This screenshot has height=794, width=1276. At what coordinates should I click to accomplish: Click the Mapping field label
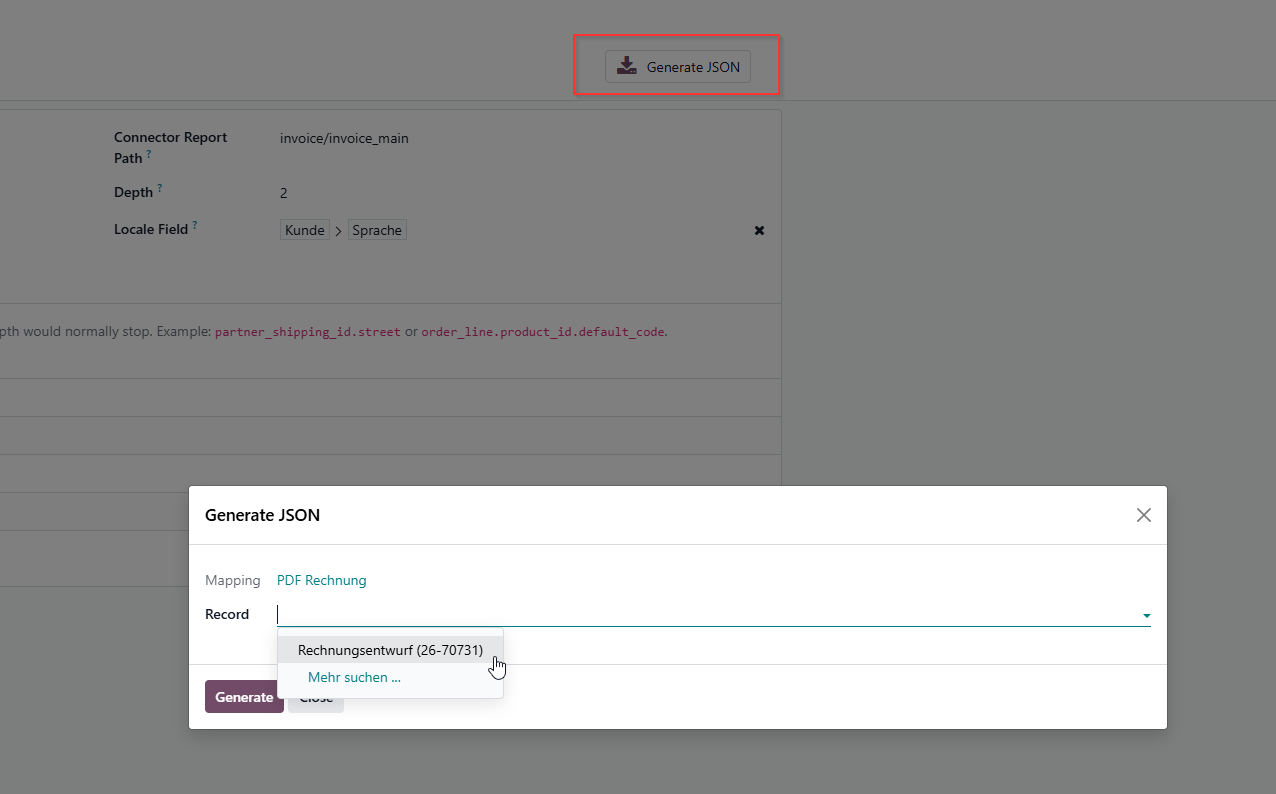click(232, 580)
